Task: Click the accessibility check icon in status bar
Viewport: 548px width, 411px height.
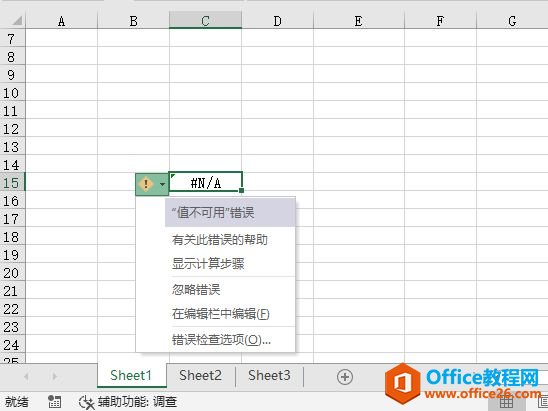Action: (x=86, y=402)
